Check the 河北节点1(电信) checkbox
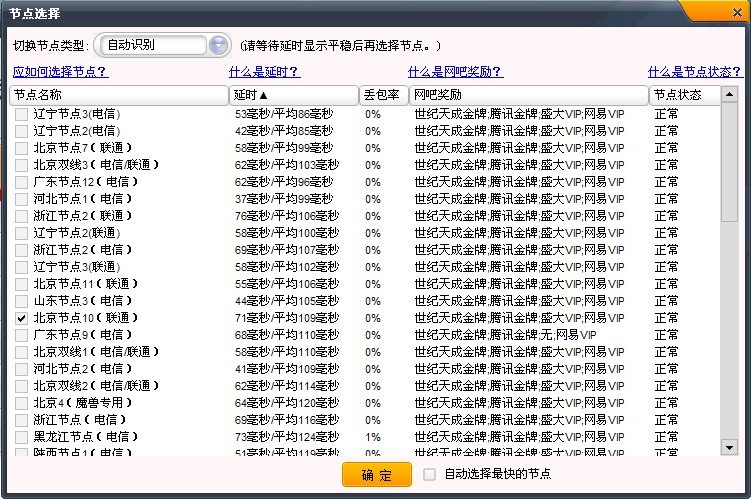This screenshot has width=751, height=500. pos(21,199)
